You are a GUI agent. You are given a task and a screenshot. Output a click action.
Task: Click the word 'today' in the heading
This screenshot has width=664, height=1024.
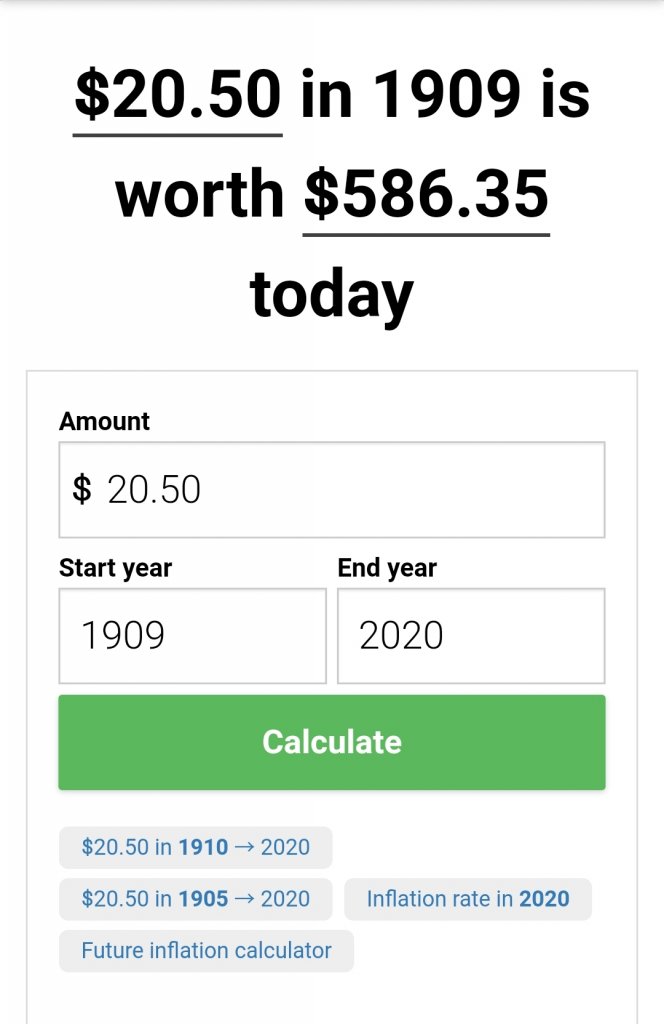[x=331, y=294]
